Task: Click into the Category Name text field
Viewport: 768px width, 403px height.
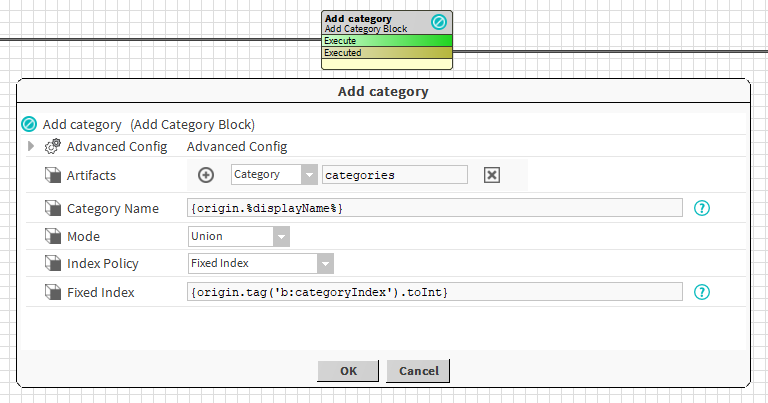Action: pos(434,208)
